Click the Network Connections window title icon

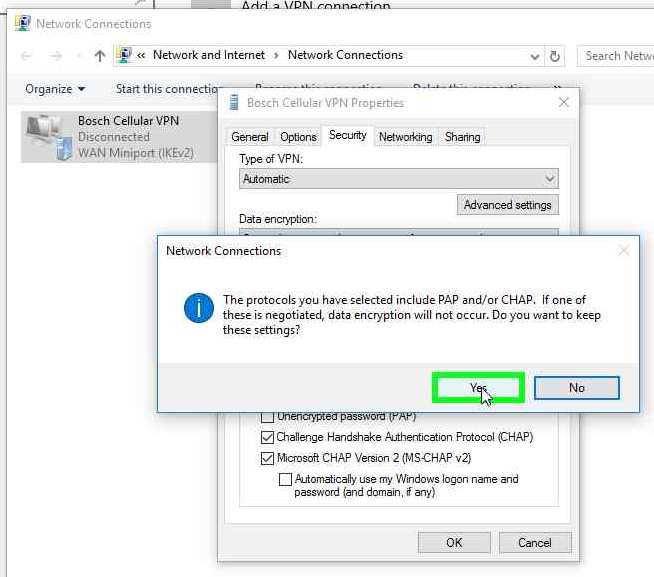tap(23, 23)
